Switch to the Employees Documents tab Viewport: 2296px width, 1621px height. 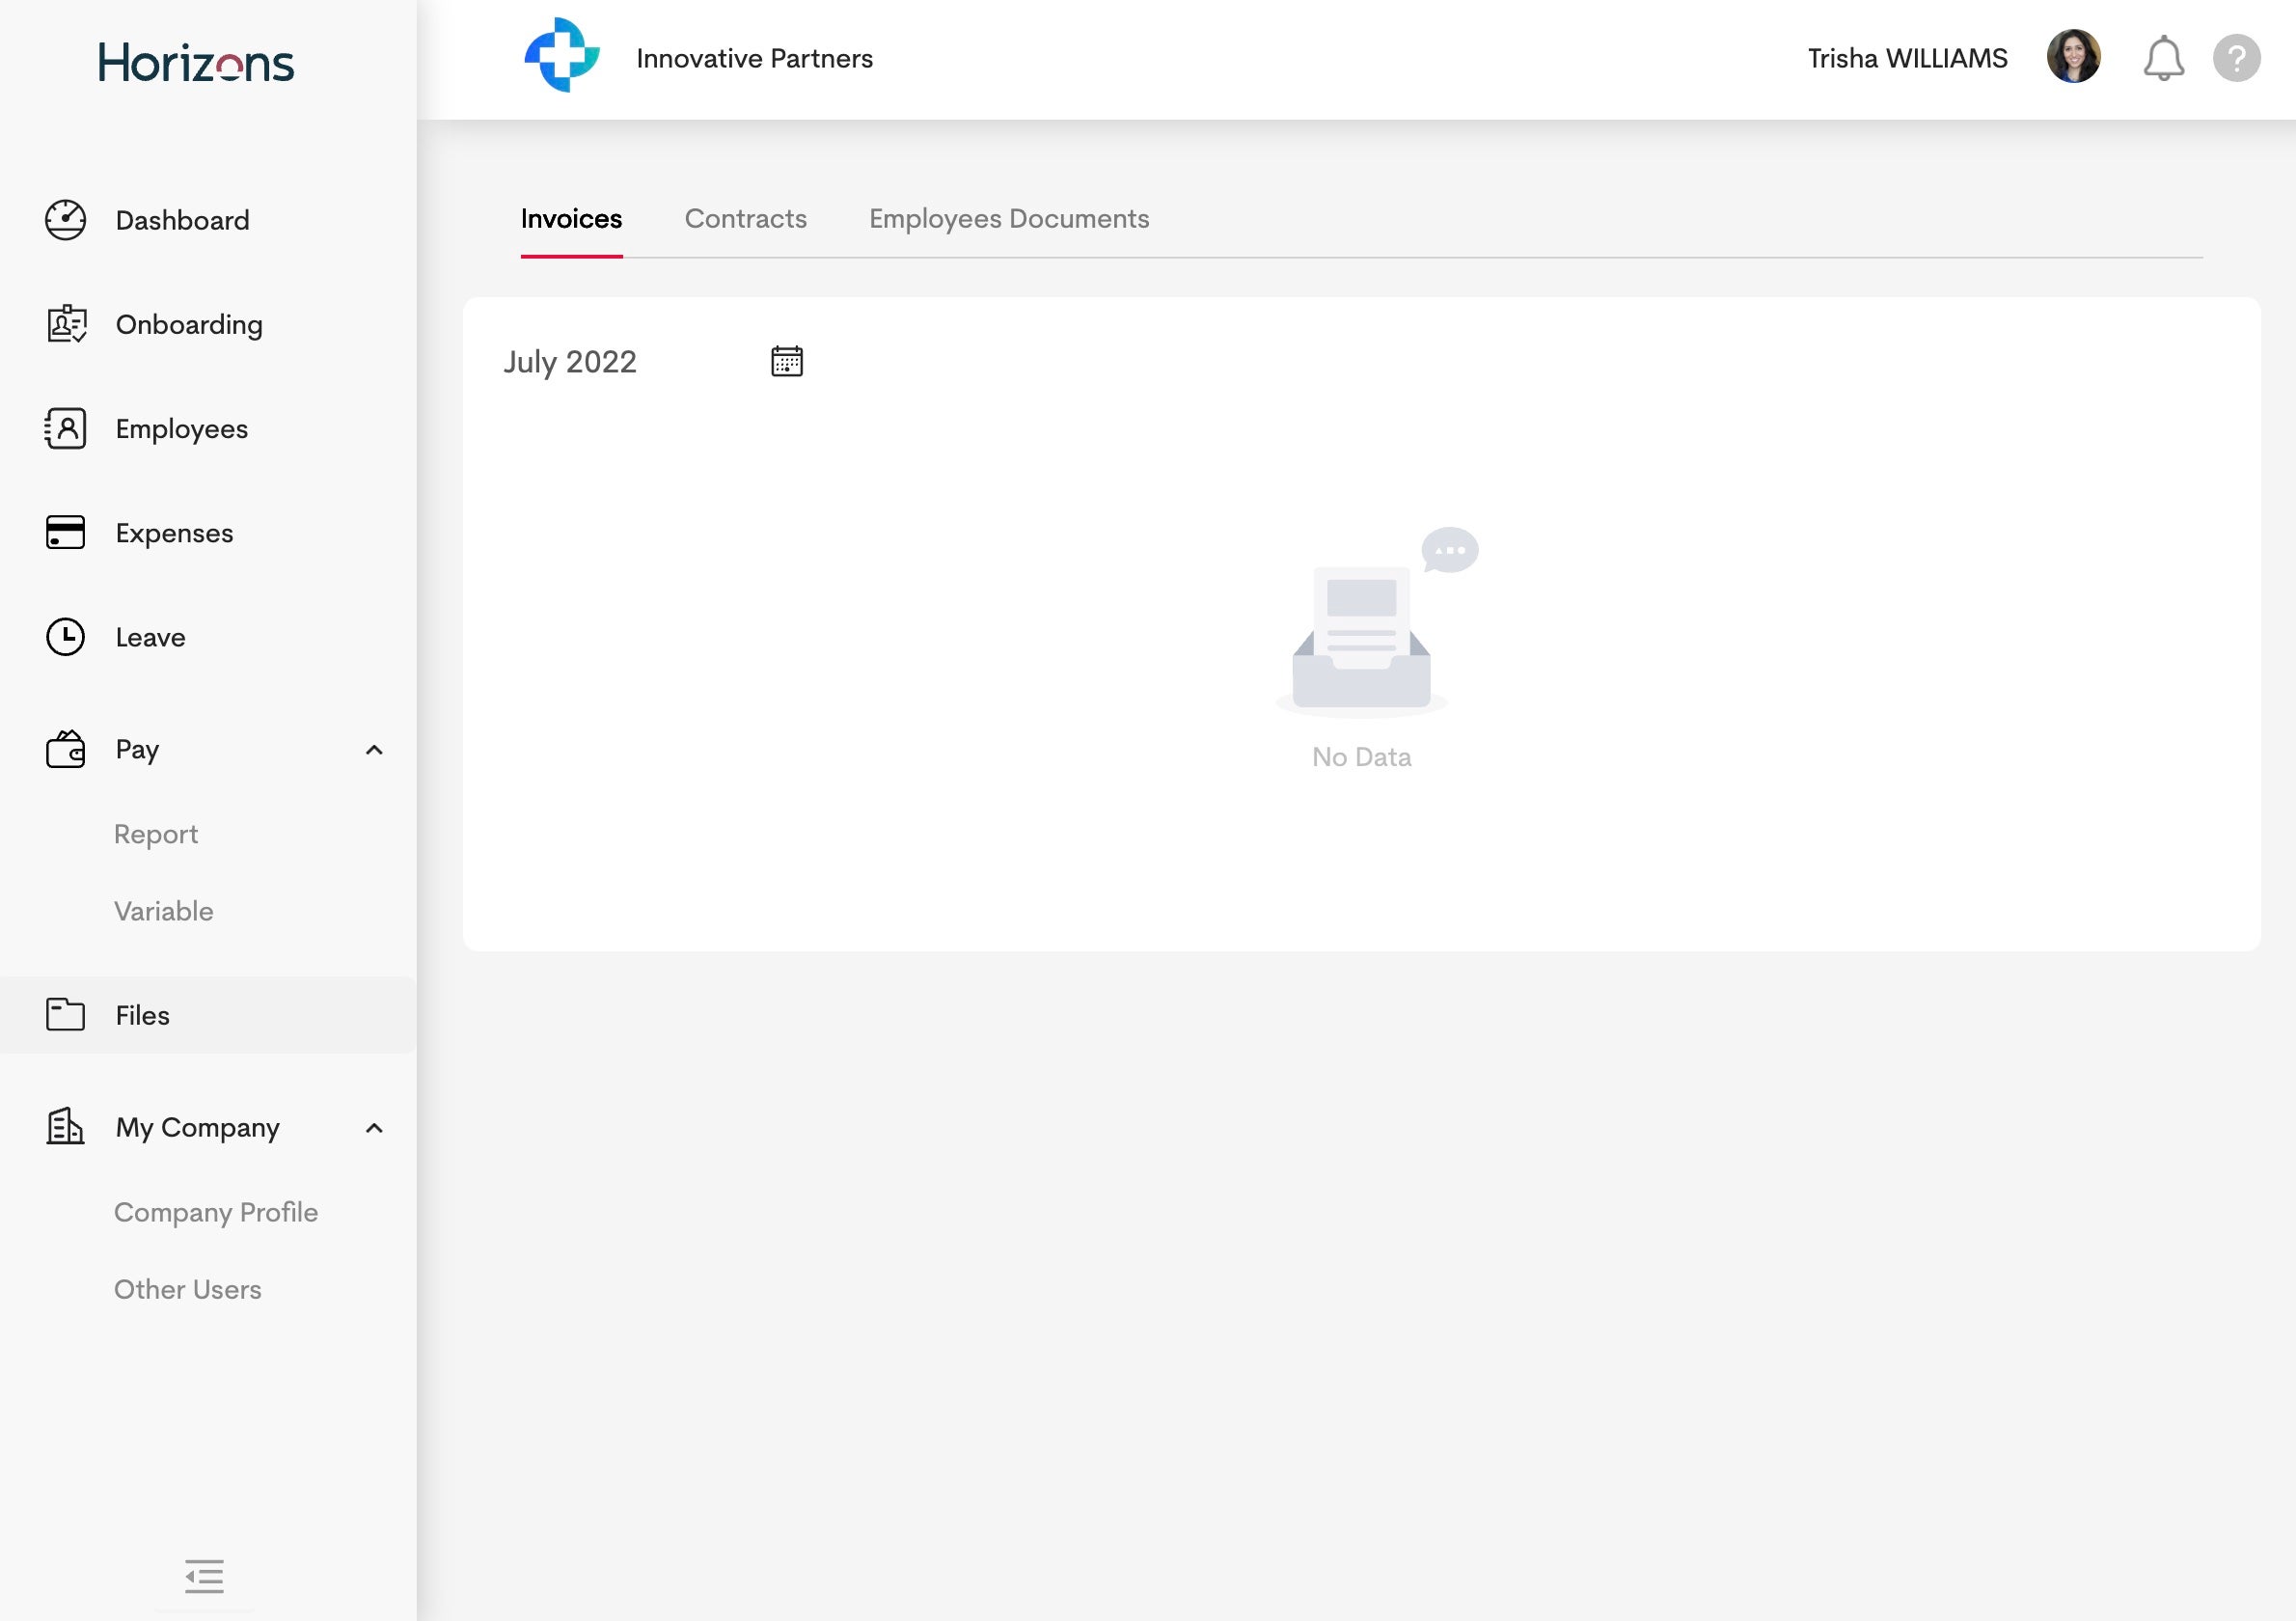[x=1008, y=219]
